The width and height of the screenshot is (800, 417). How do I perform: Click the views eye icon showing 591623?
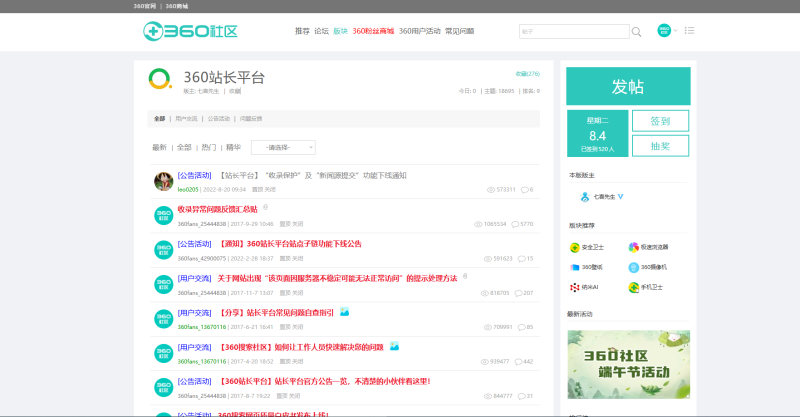tap(488, 259)
